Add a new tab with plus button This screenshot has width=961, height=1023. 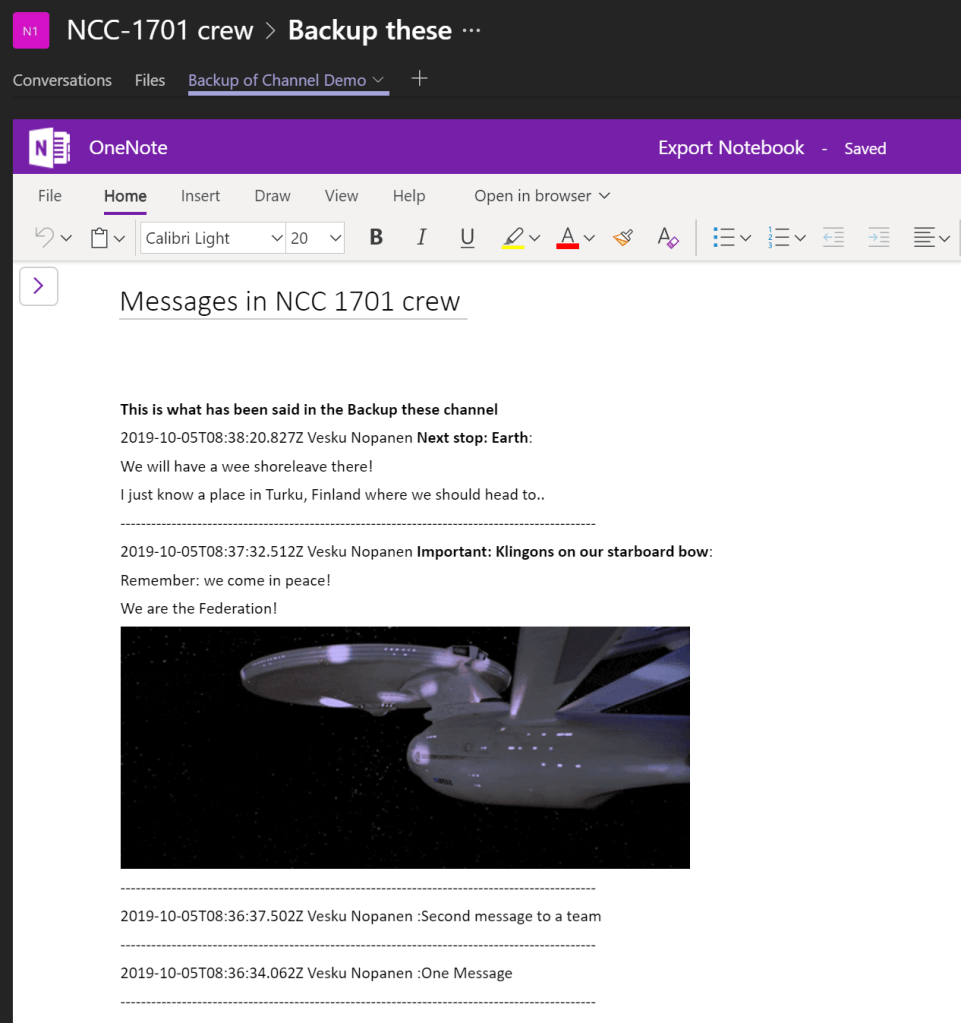[x=420, y=79]
